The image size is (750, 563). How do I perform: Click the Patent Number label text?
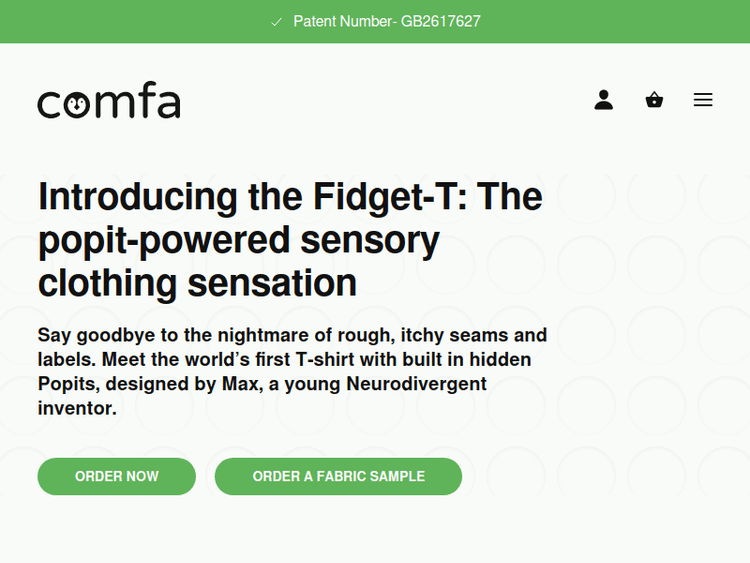pyautogui.click(x=344, y=21)
